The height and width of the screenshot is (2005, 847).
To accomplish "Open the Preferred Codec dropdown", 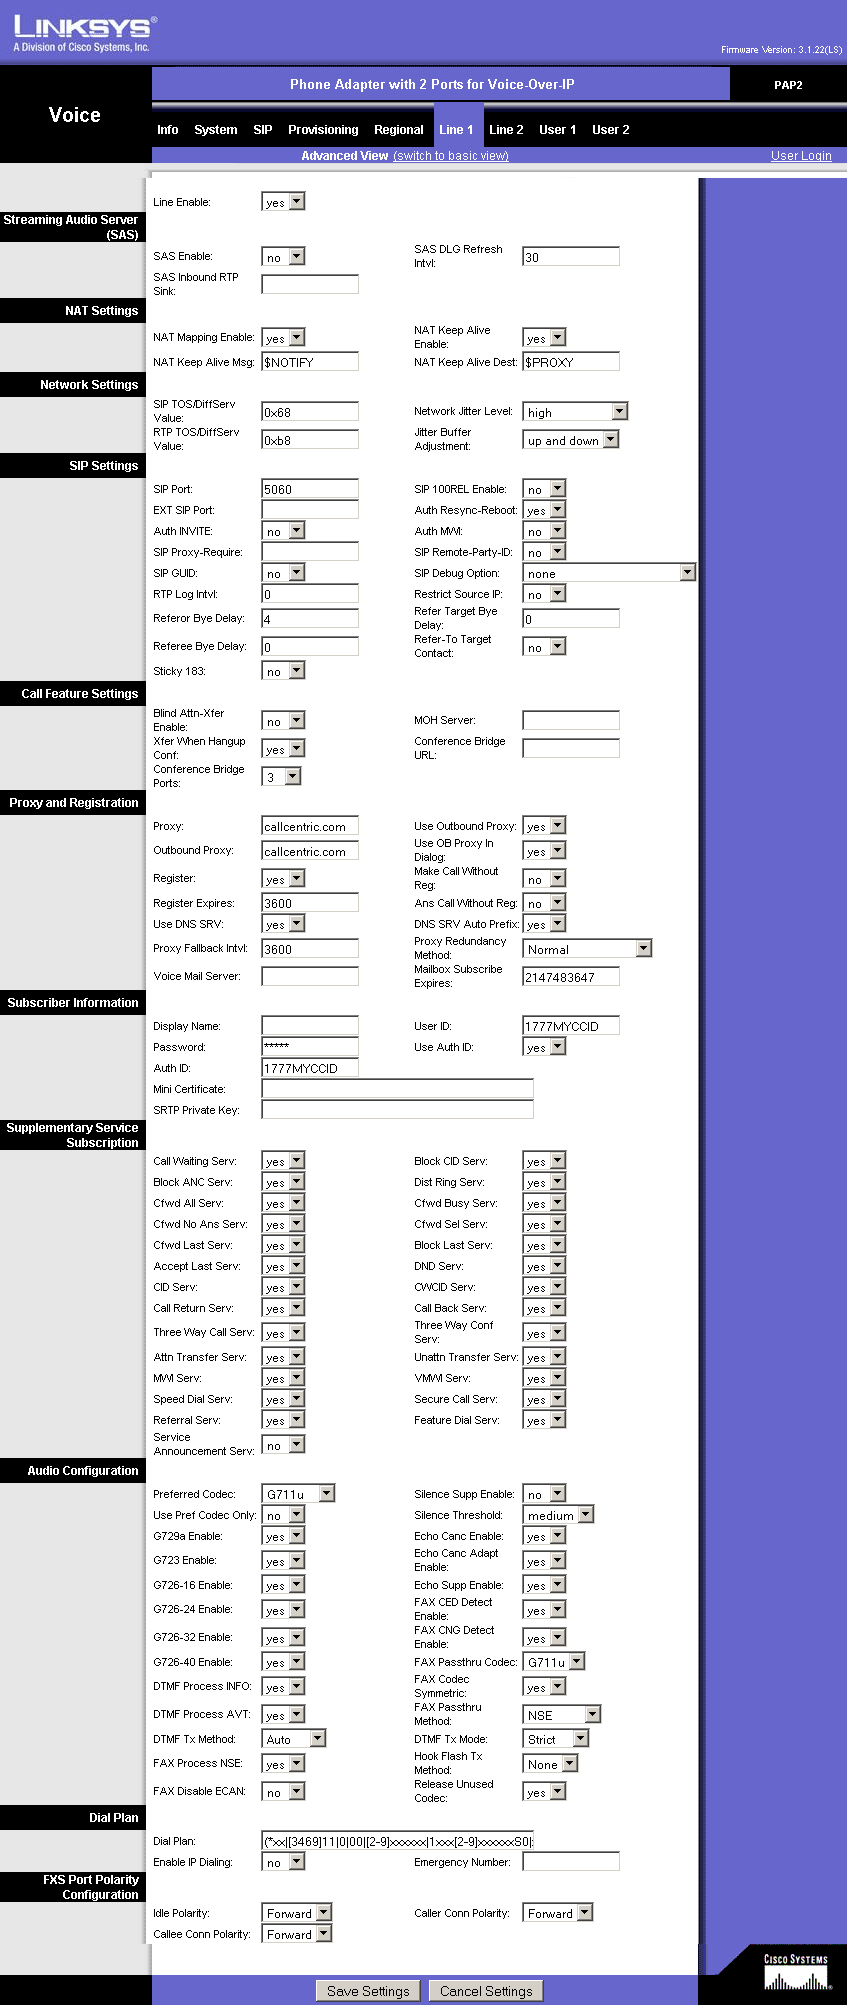I will pos(298,1494).
